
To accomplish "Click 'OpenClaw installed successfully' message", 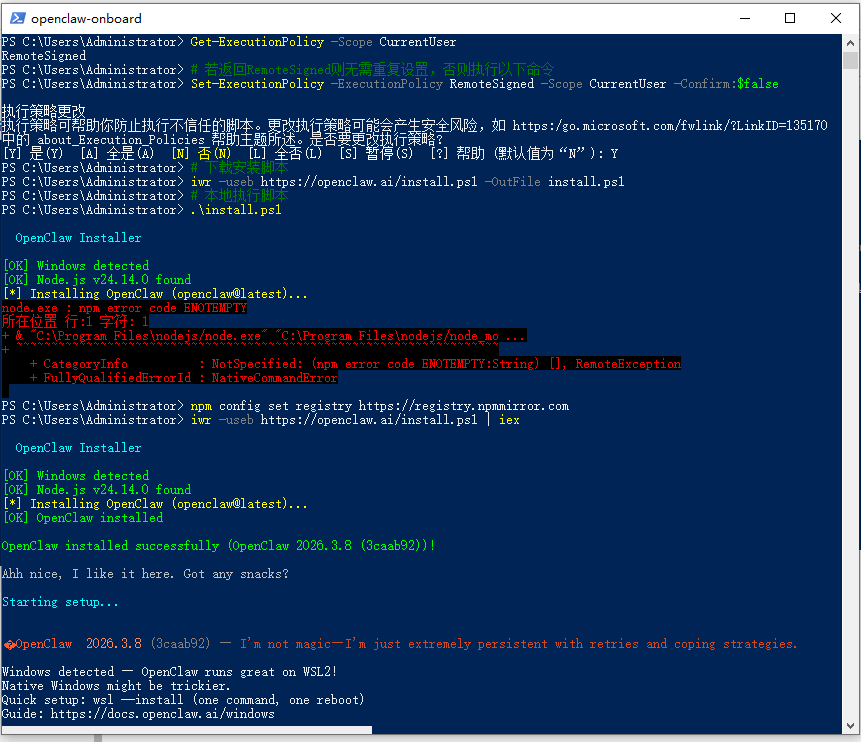I will (219, 546).
